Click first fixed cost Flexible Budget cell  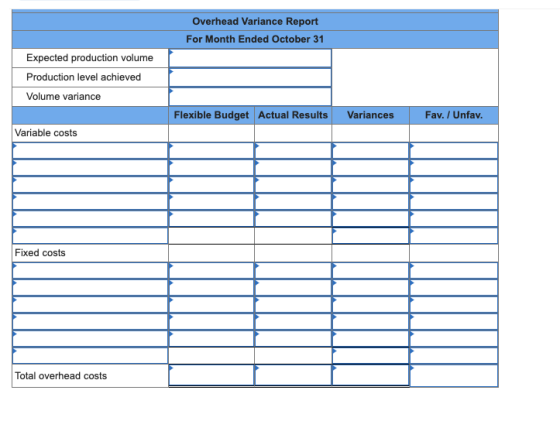point(211,270)
